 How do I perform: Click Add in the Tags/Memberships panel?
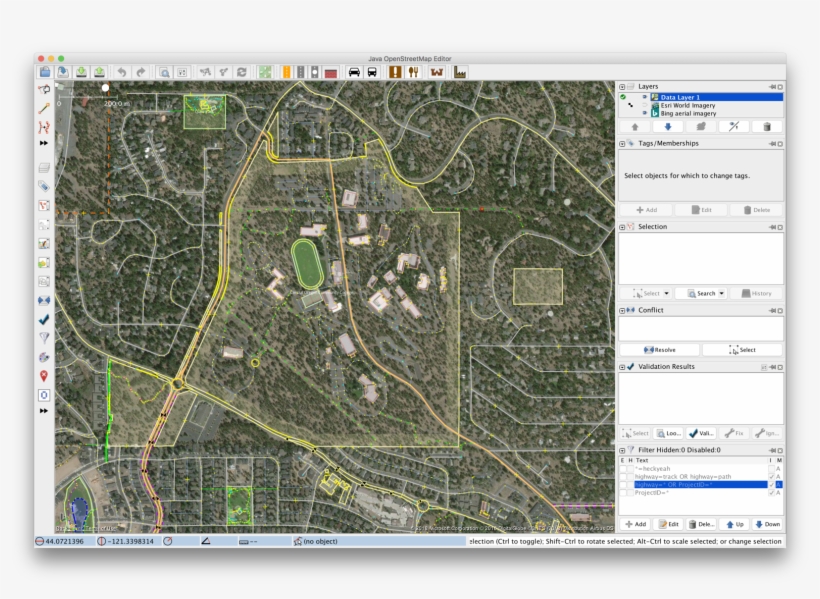[x=648, y=209]
